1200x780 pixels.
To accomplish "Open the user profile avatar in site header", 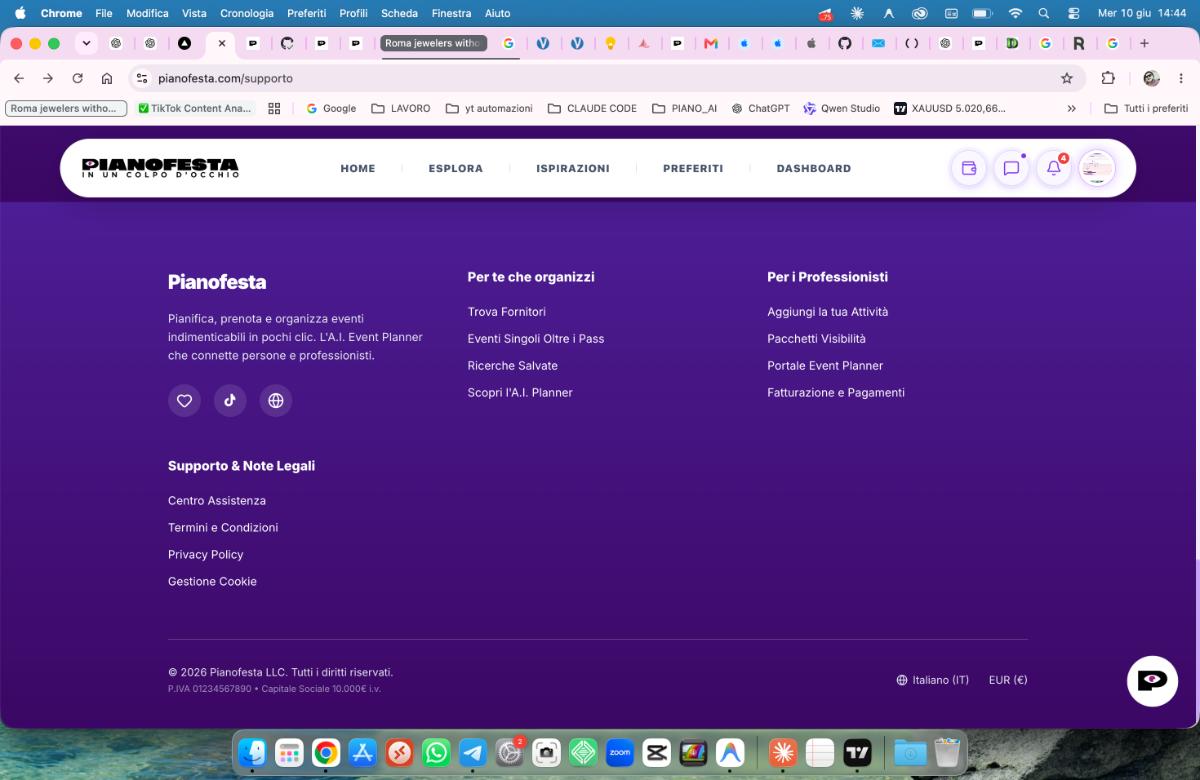I will (x=1097, y=168).
